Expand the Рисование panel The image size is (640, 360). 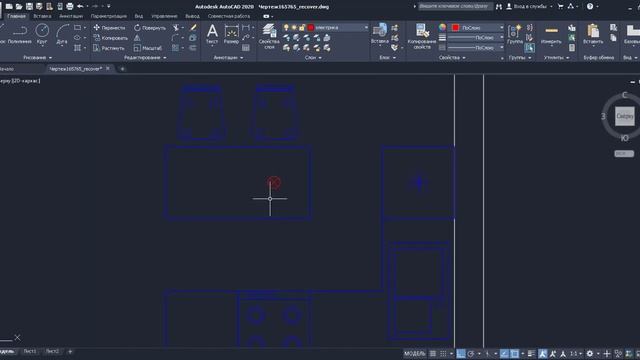coord(38,58)
